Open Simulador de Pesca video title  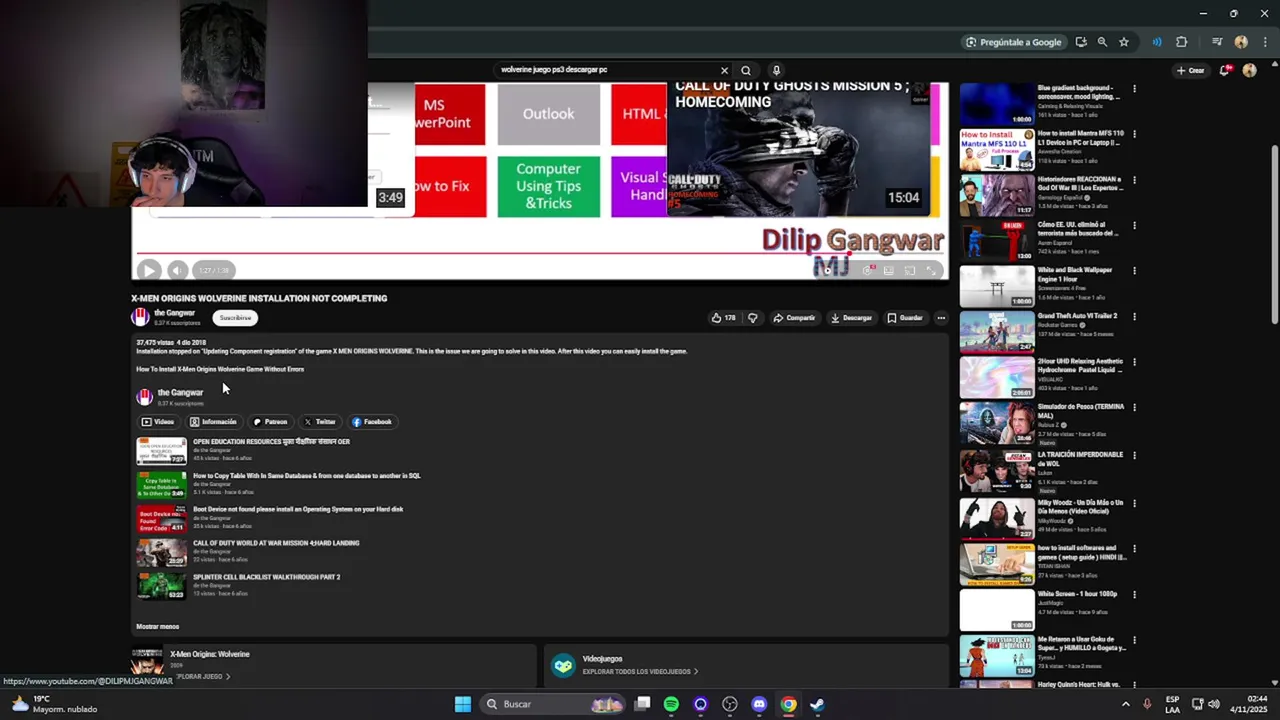(1081, 411)
